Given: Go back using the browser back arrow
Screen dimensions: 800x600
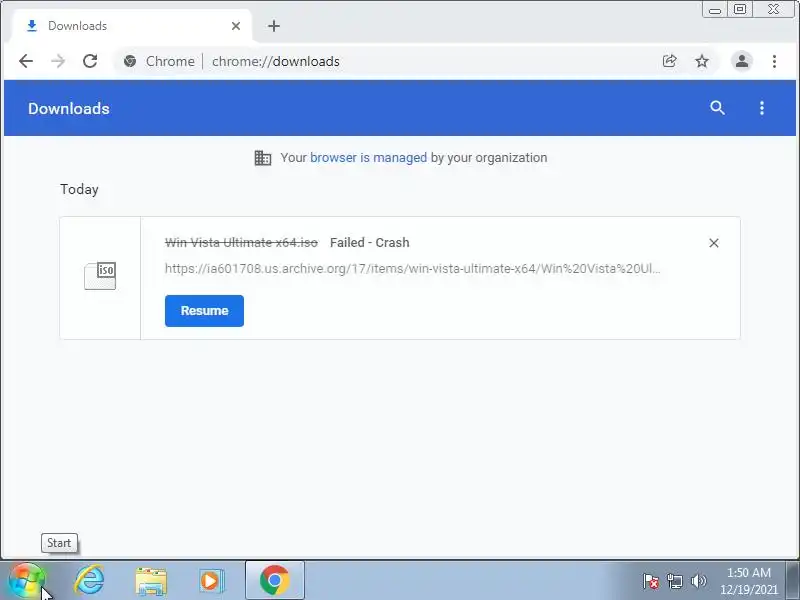Looking at the screenshot, I should 26,61.
